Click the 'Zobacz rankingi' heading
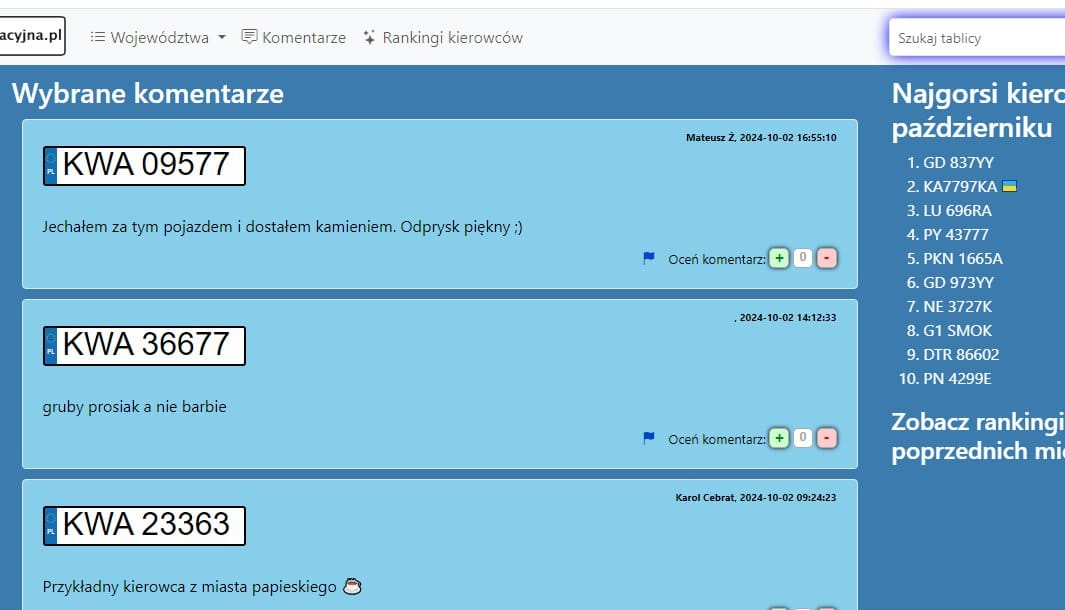This screenshot has height=610, width=1065. click(x=978, y=436)
